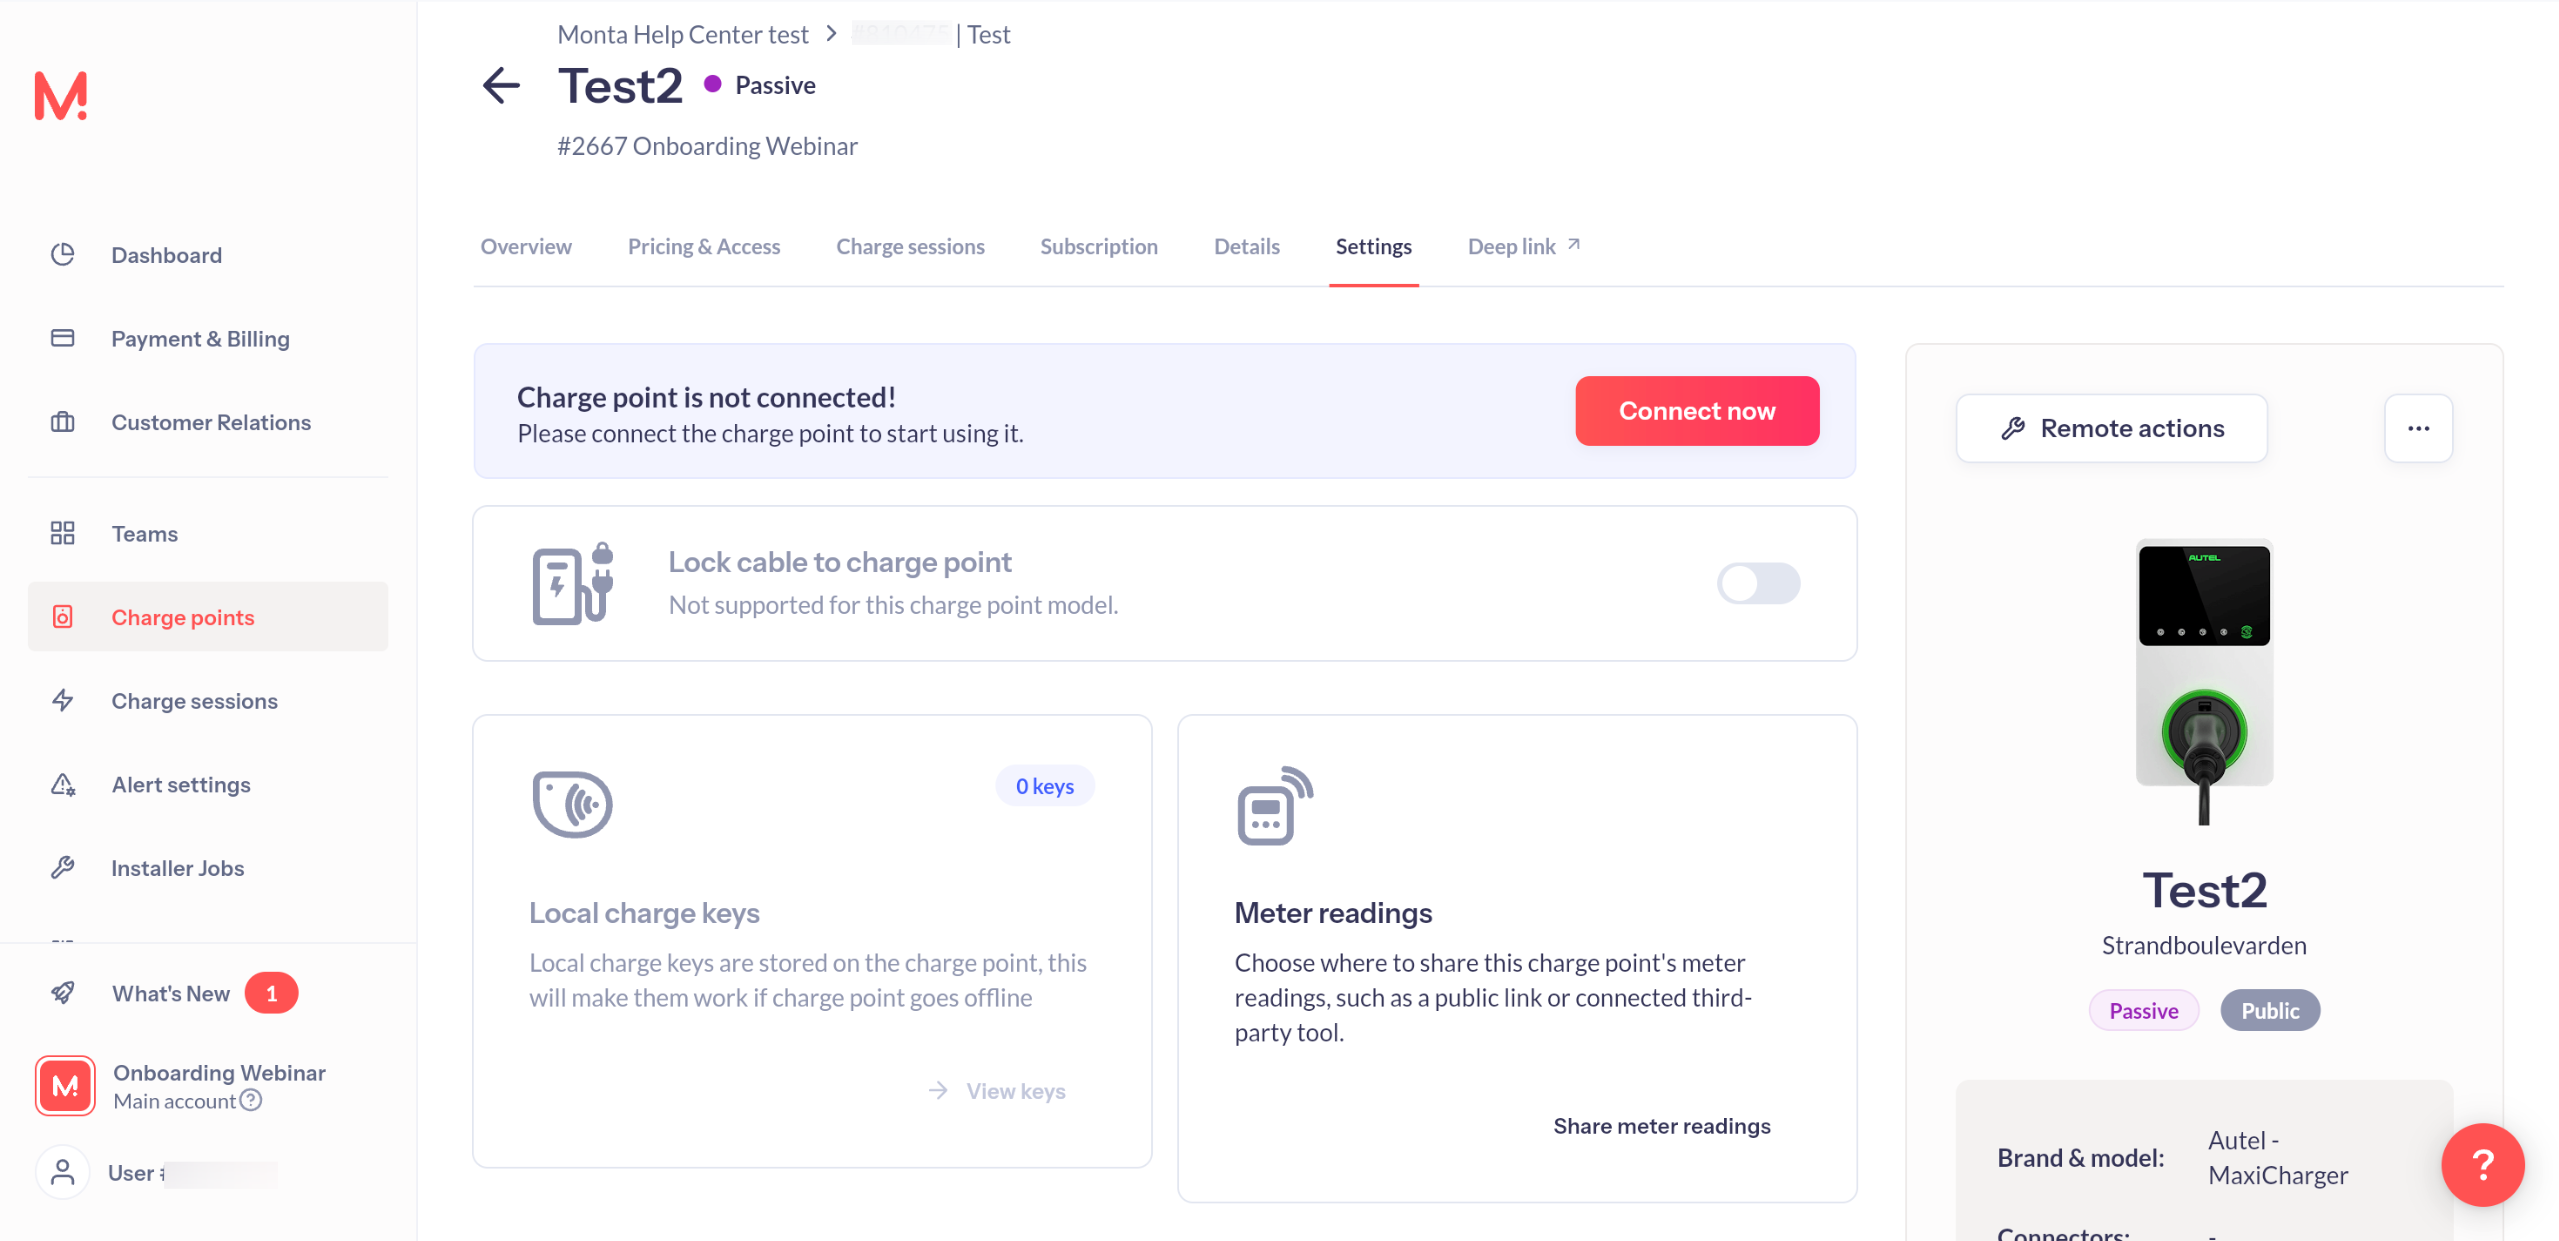2559x1241 pixels.
Task: Click the Dashboard pie chart icon
Action: [63, 255]
